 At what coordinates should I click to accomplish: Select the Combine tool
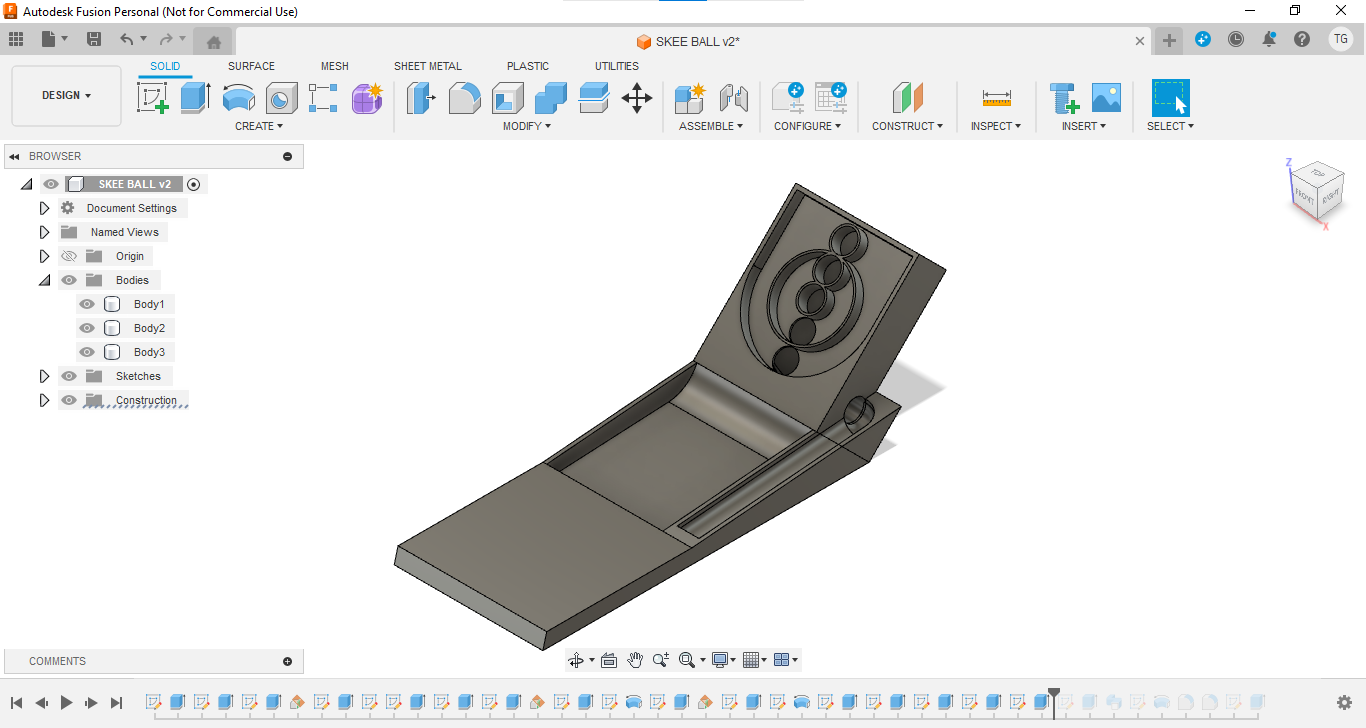pos(551,98)
